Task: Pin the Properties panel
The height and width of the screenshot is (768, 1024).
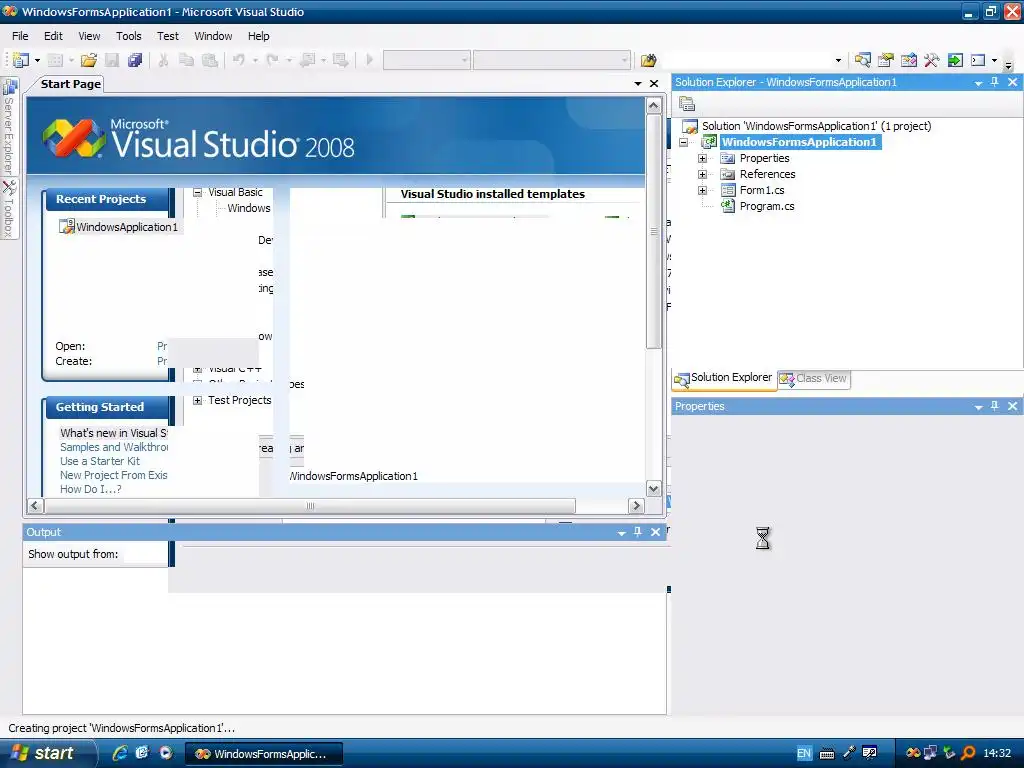Action: point(995,406)
